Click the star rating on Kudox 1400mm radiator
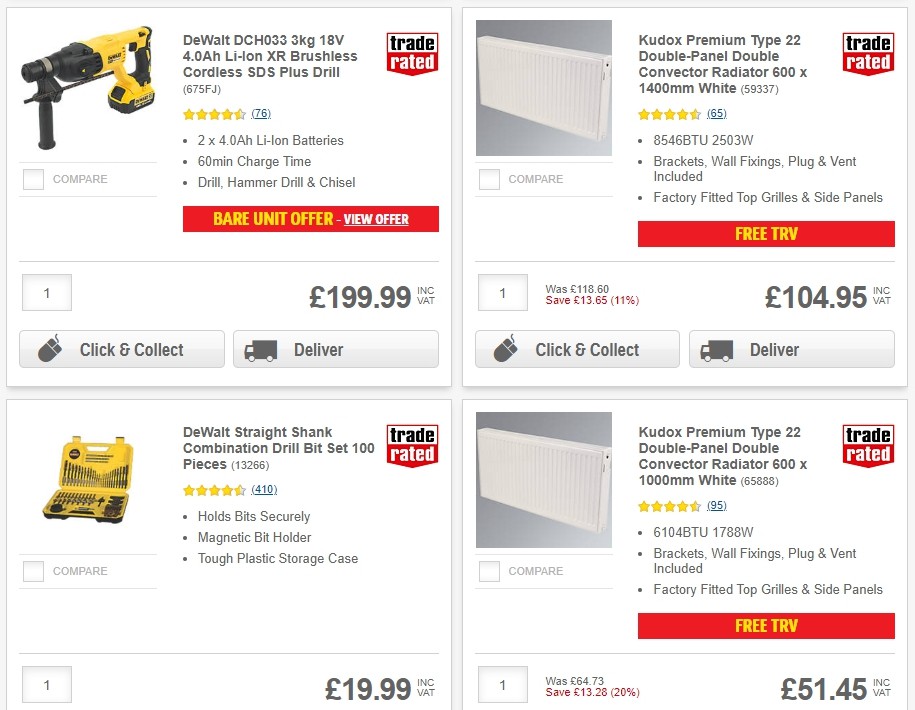Viewport: 915px width, 710px height. pos(666,113)
